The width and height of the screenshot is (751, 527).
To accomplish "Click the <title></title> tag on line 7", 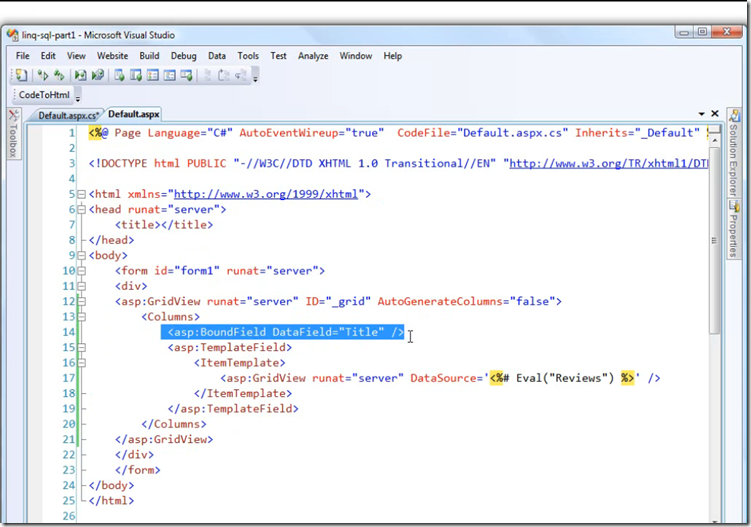I will pyautogui.click(x=164, y=225).
